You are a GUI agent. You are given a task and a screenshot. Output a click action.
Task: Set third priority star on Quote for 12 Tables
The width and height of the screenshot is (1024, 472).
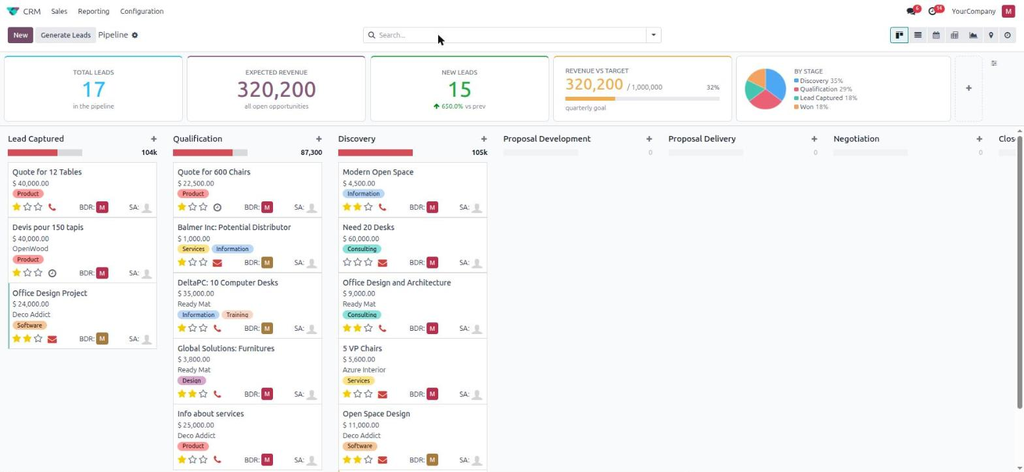38,207
